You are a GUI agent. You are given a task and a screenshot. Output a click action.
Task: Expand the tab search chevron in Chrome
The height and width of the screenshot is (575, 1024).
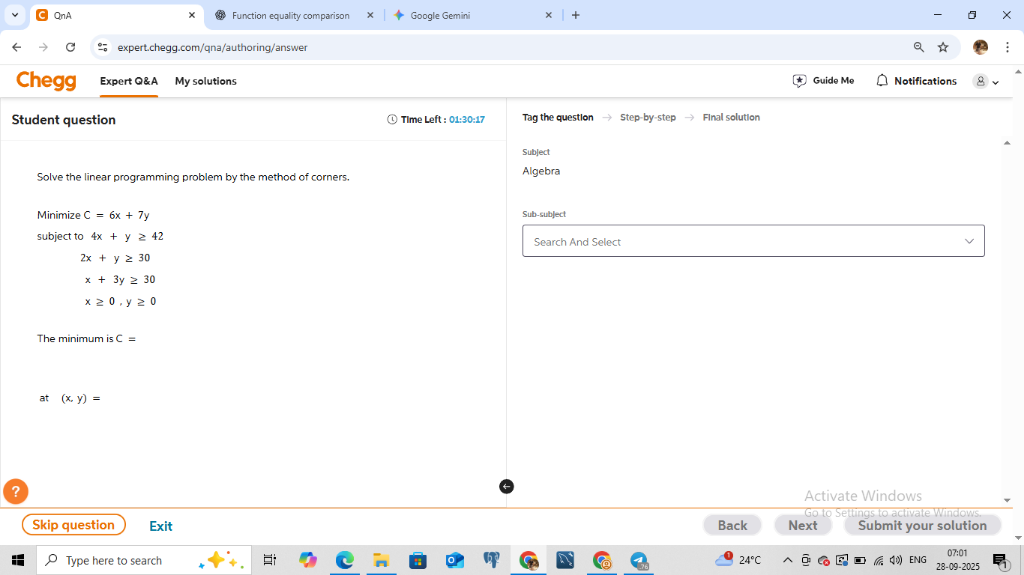coord(14,15)
